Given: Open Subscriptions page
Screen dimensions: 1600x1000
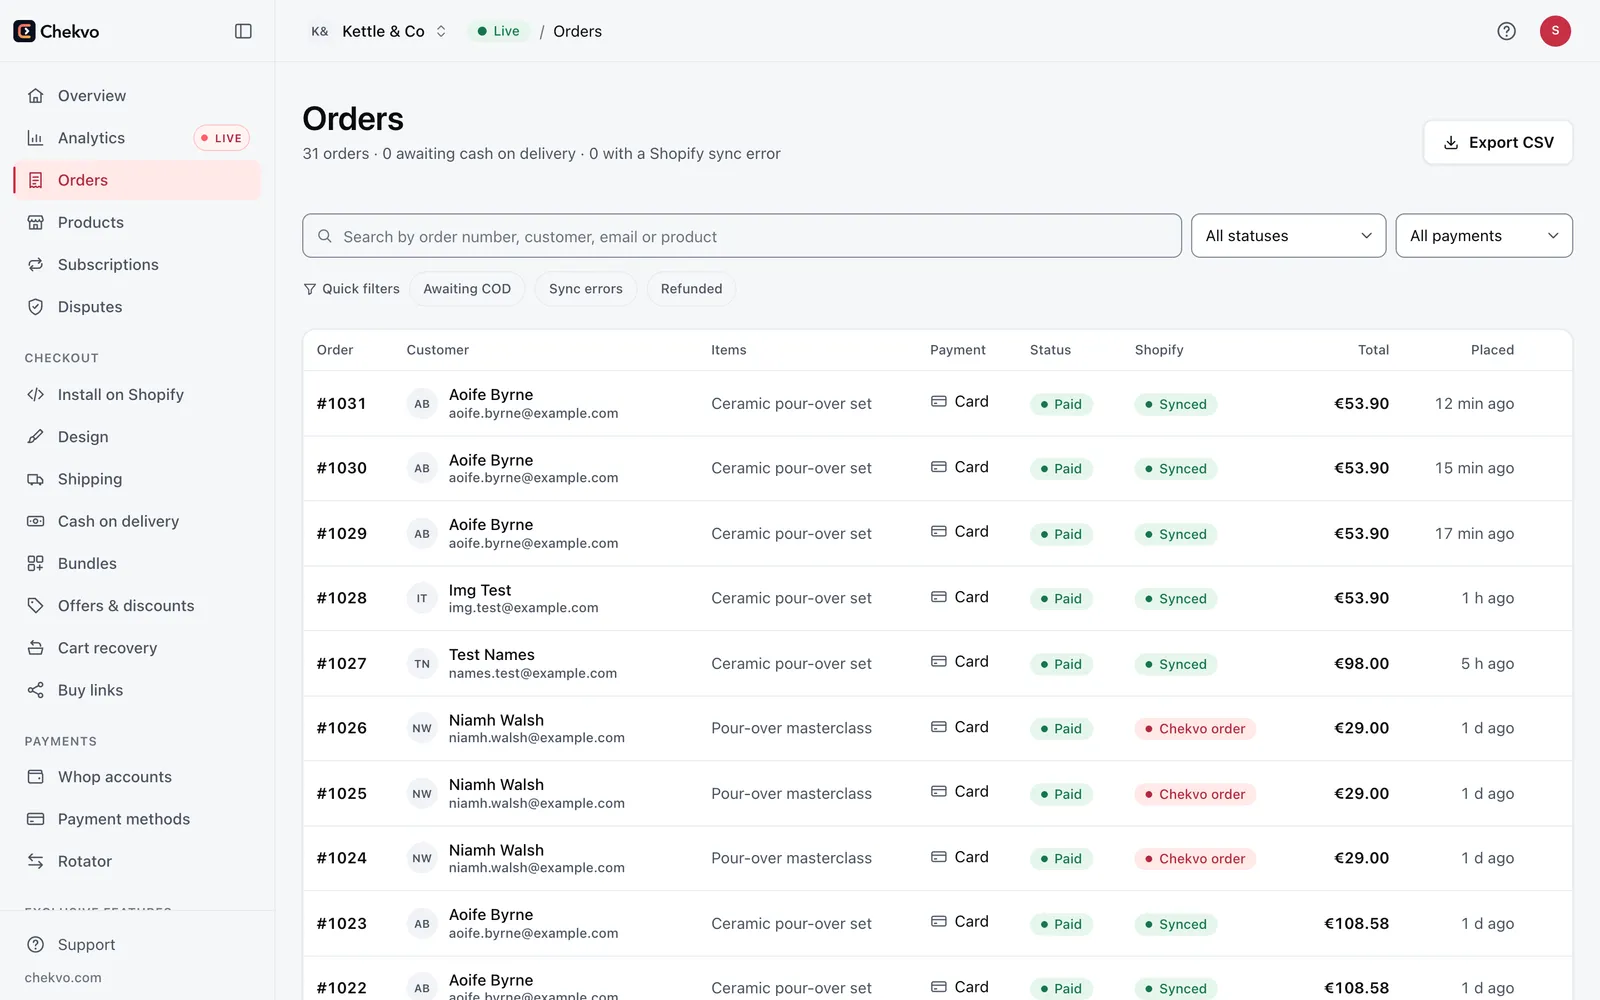Looking at the screenshot, I should (x=137, y=265).
